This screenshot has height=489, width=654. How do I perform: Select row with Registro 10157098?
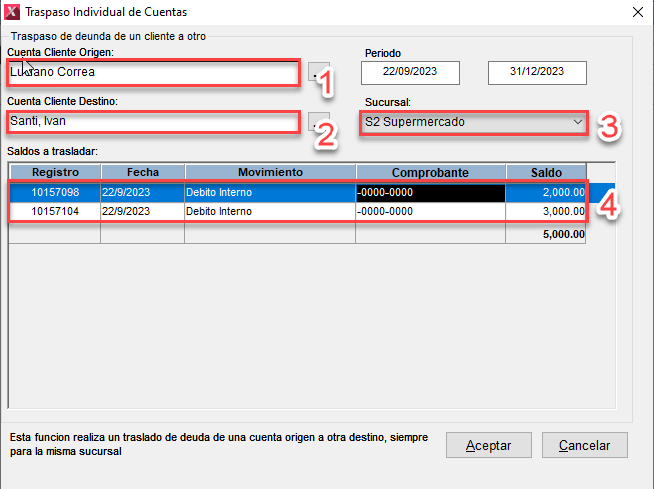(x=55, y=192)
